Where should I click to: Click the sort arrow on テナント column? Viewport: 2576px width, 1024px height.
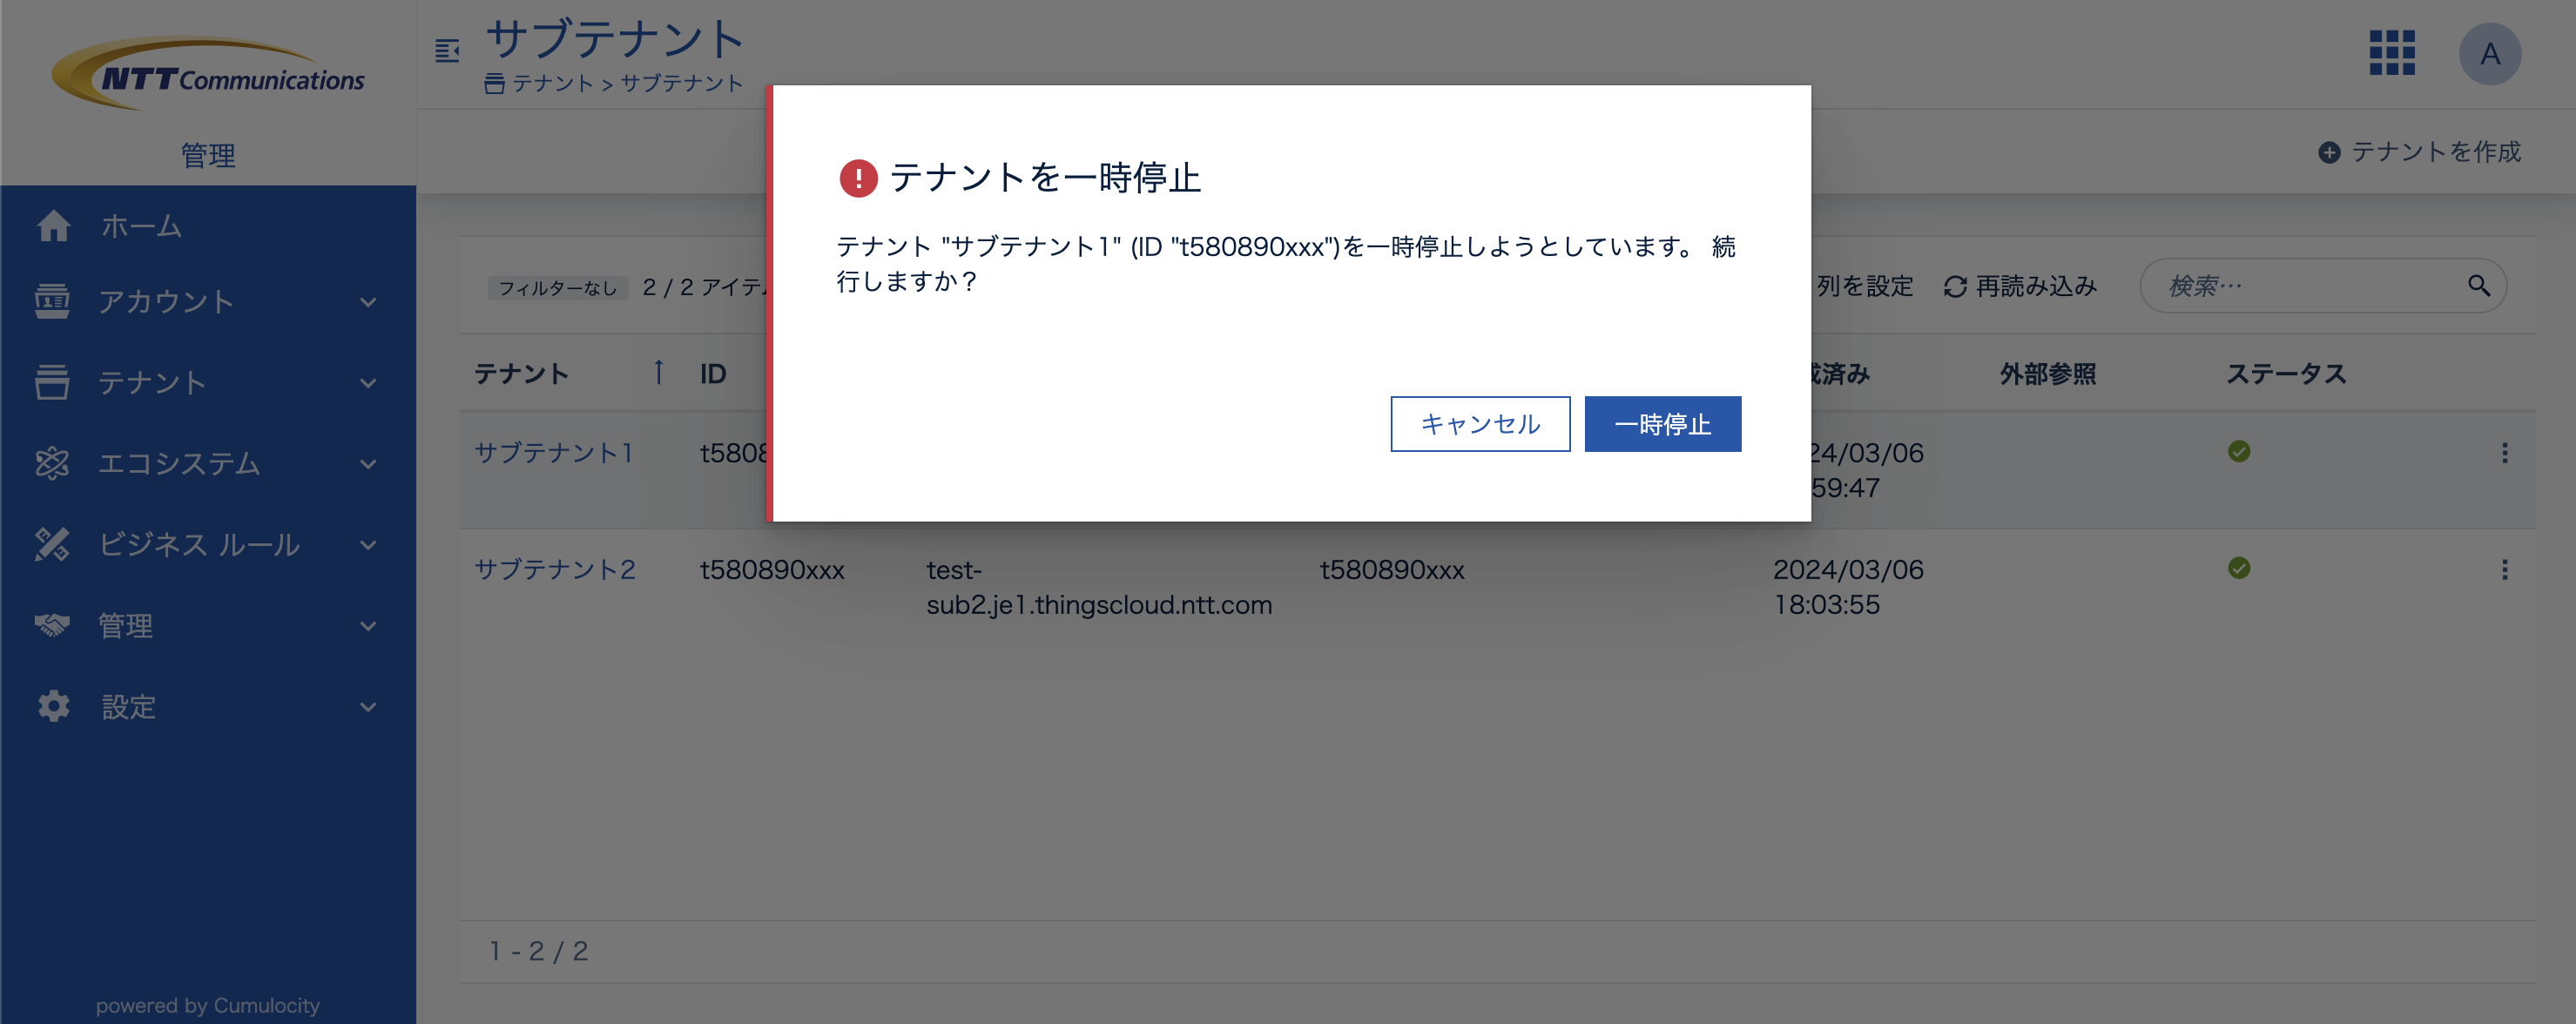(x=658, y=372)
